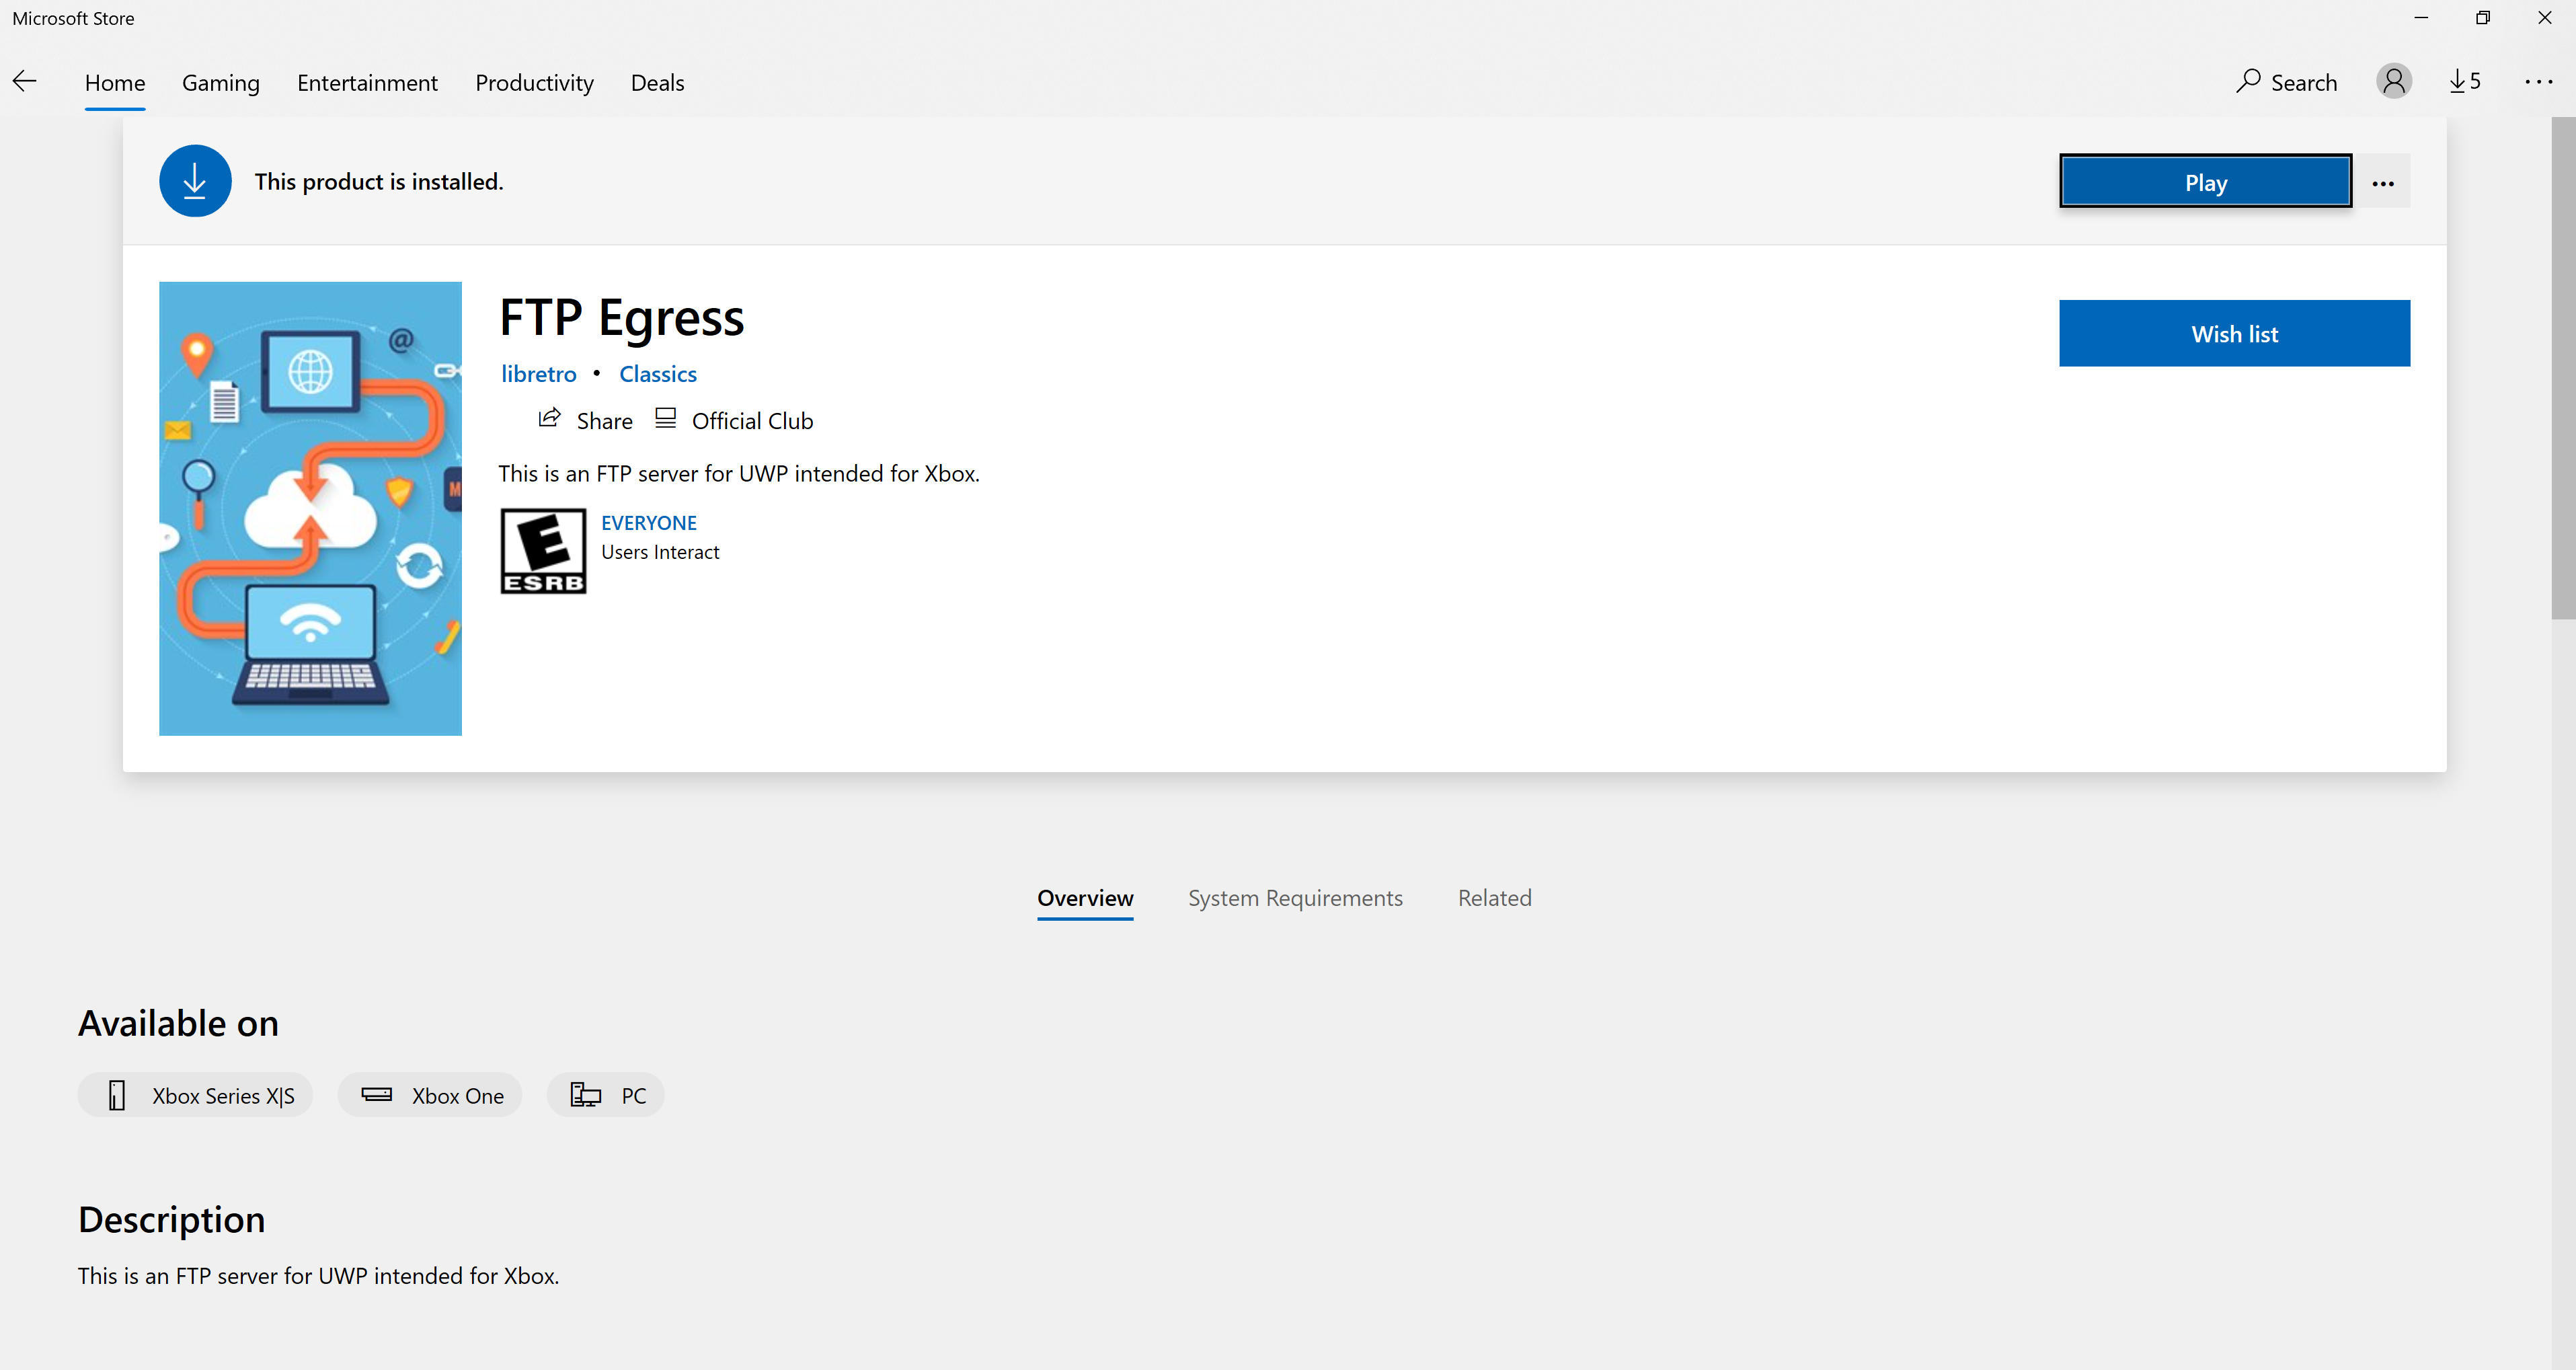The image size is (2576, 1370).
Task: Click the 'Available on' heading
Action: click(x=178, y=1023)
